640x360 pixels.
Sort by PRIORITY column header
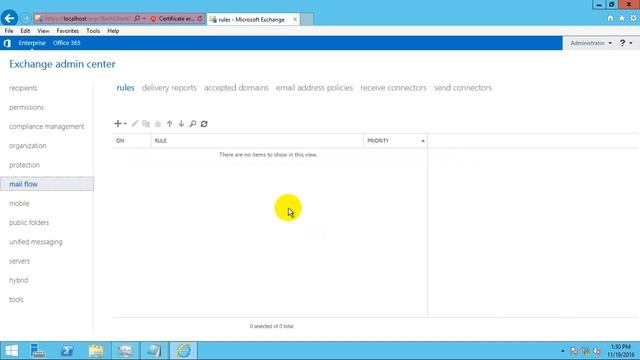pyautogui.click(x=395, y=141)
